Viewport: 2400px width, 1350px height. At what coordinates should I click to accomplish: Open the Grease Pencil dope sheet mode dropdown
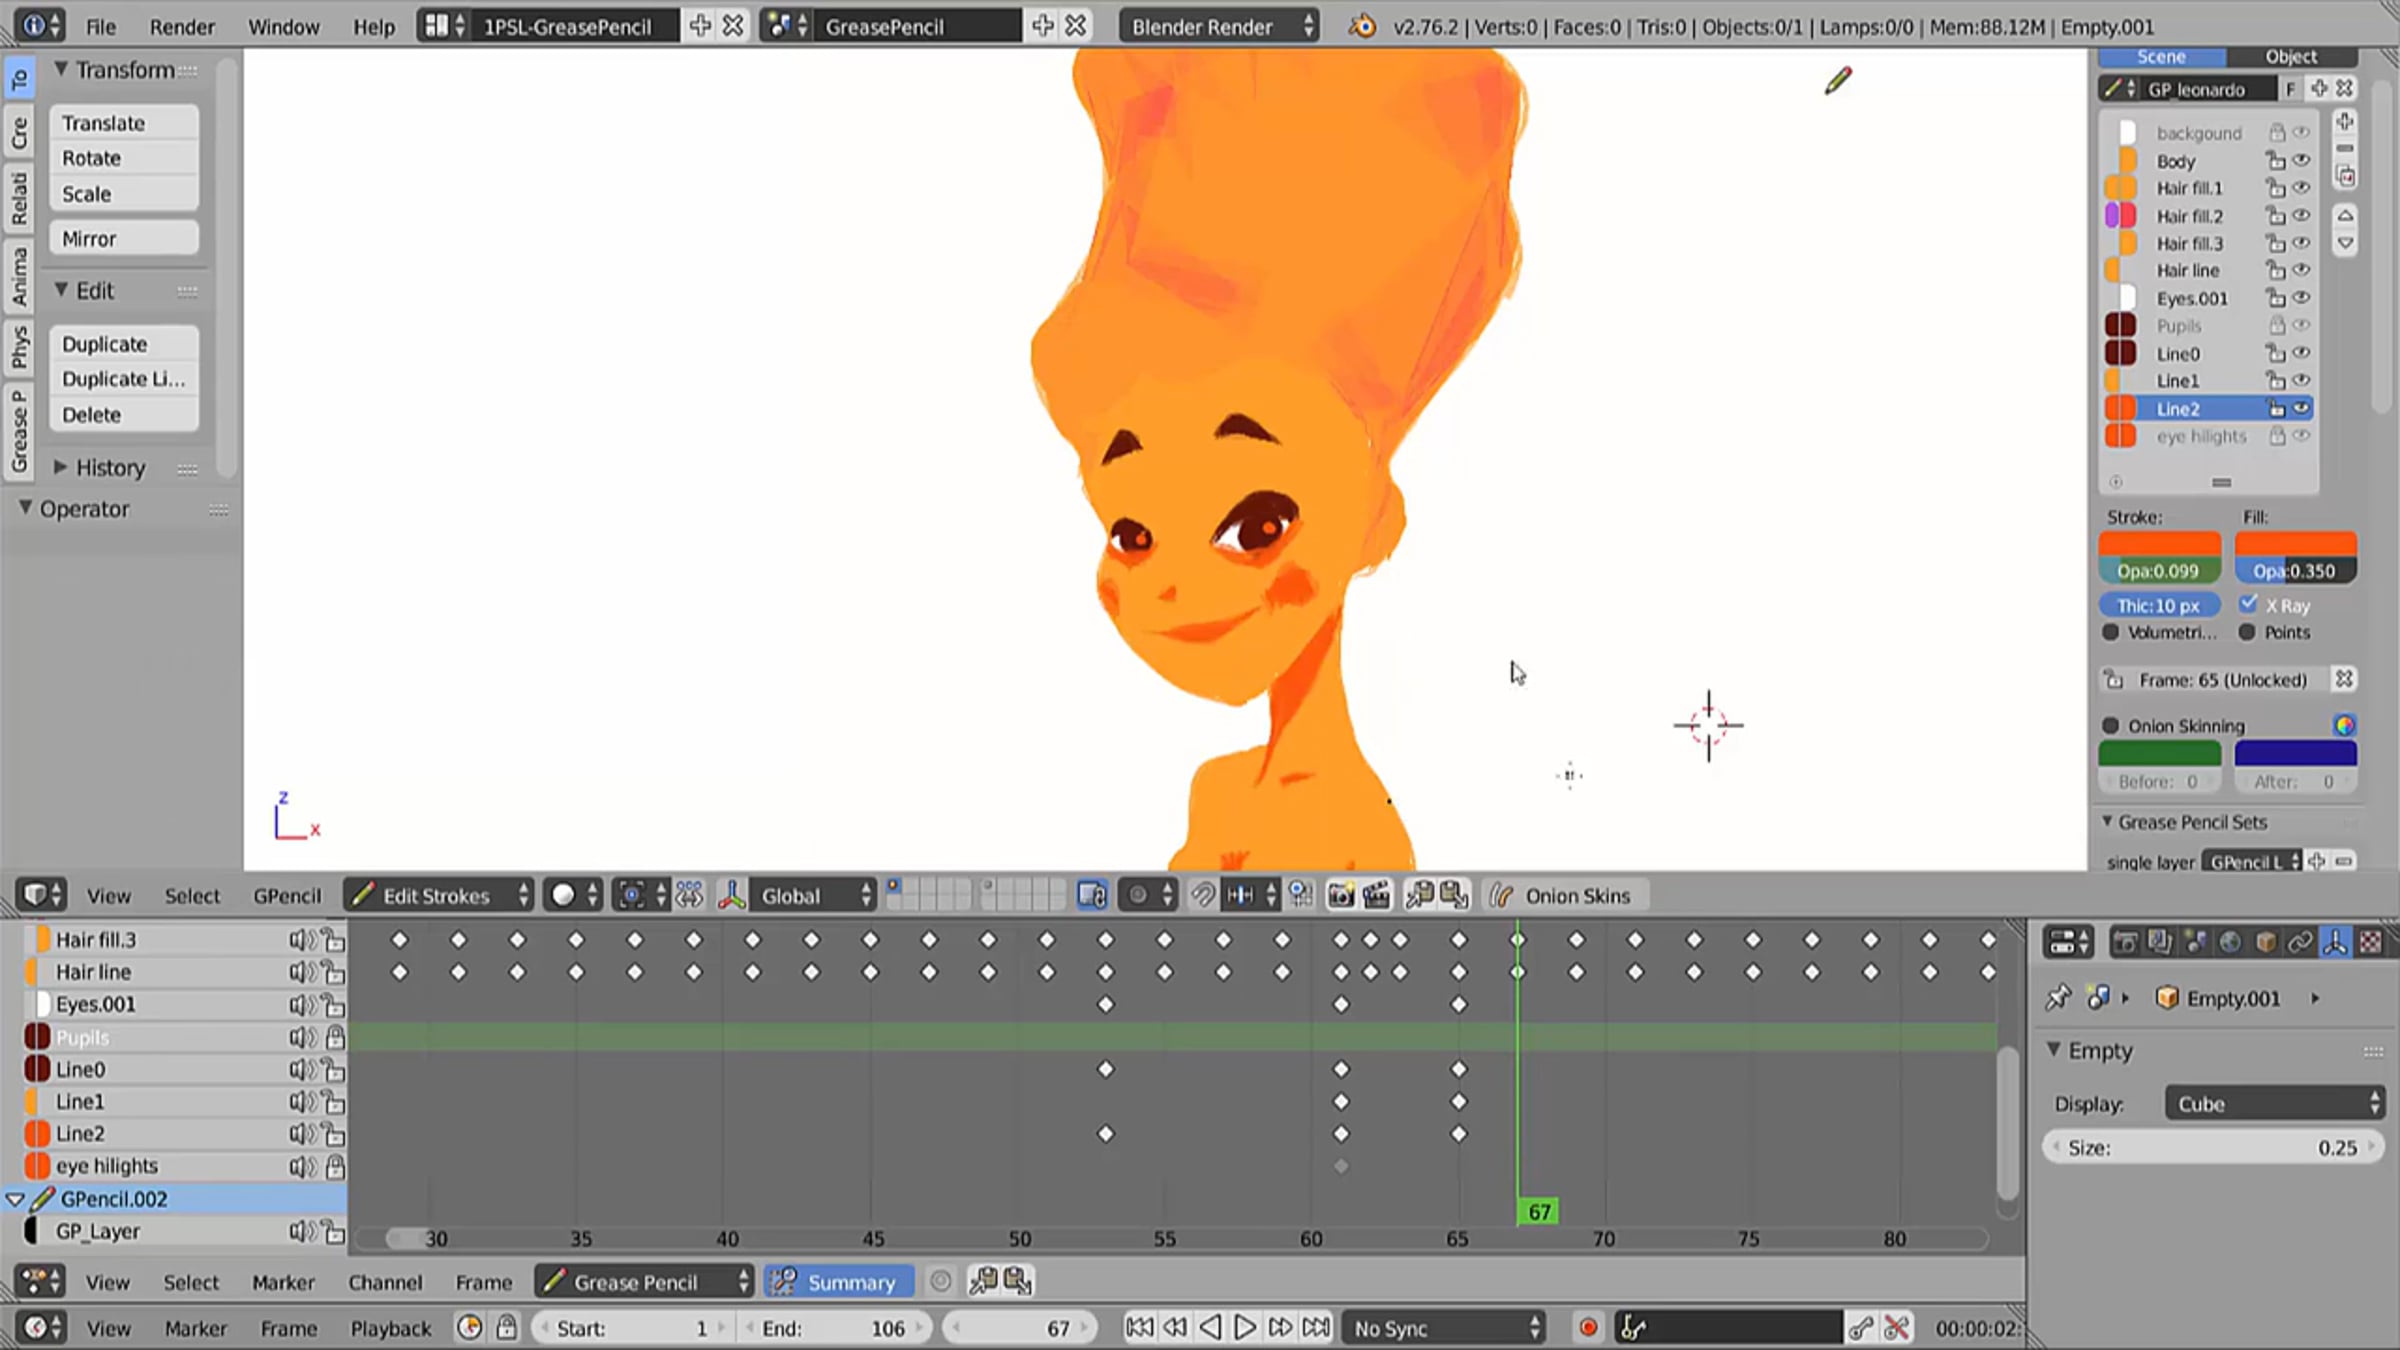click(x=644, y=1281)
